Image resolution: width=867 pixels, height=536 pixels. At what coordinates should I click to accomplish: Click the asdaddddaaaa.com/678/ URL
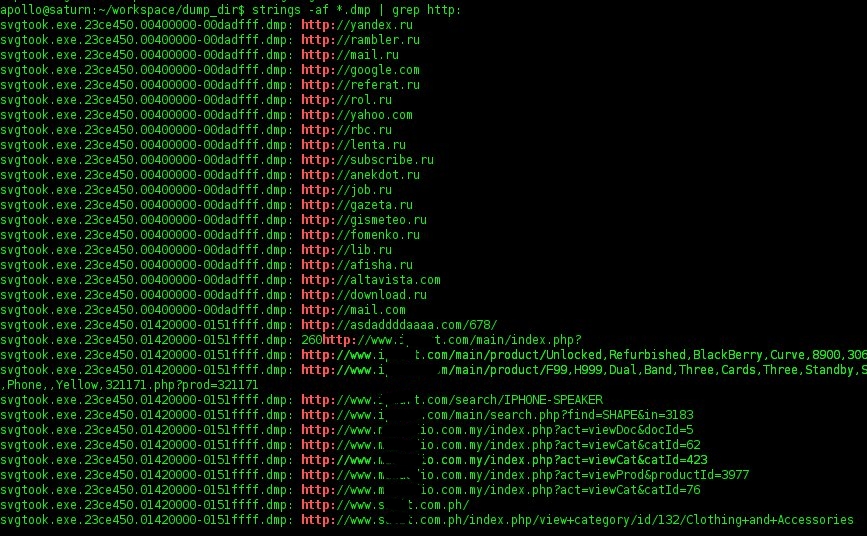coord(399,325)
